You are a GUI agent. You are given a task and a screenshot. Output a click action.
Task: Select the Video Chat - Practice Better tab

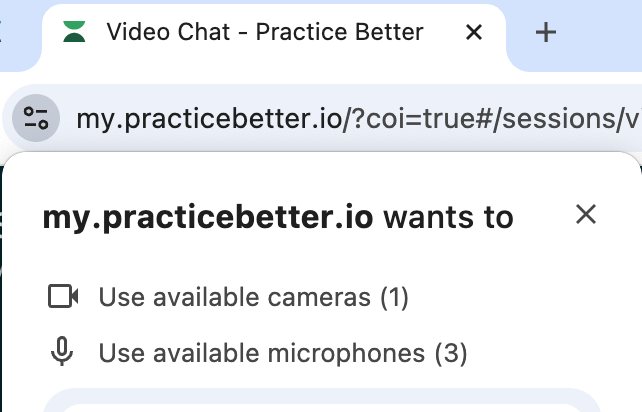265,32
